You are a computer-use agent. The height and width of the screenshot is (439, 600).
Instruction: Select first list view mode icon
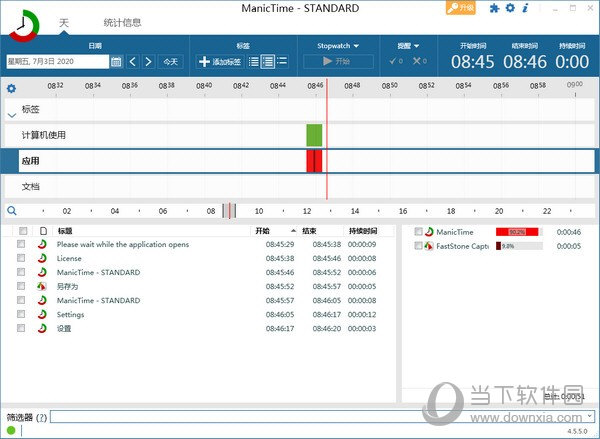click(x=253, y=62)
